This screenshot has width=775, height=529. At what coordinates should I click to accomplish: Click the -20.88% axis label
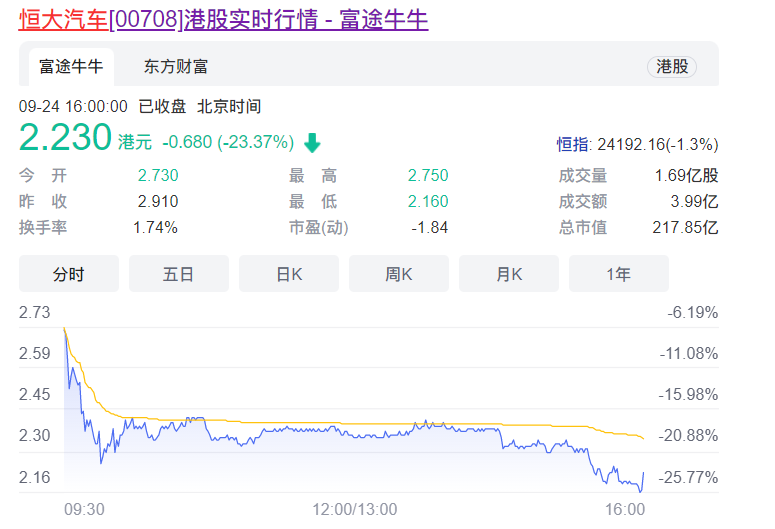(689, 436)
